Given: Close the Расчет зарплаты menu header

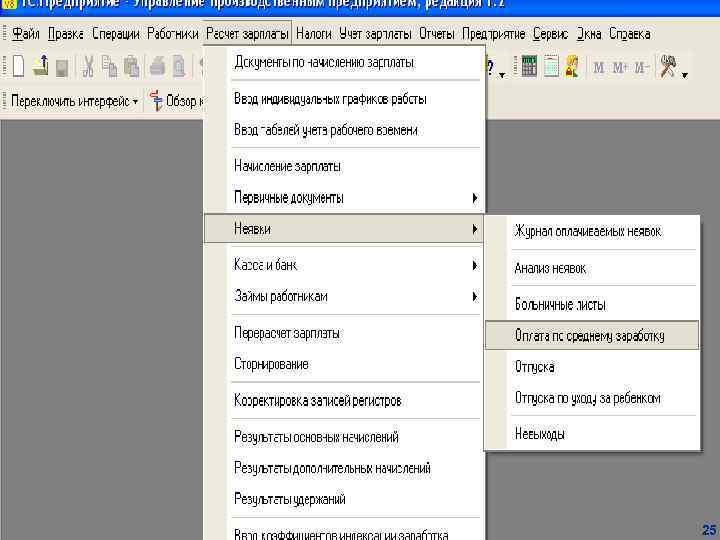Looking at the screenshot, I should 247,34.
